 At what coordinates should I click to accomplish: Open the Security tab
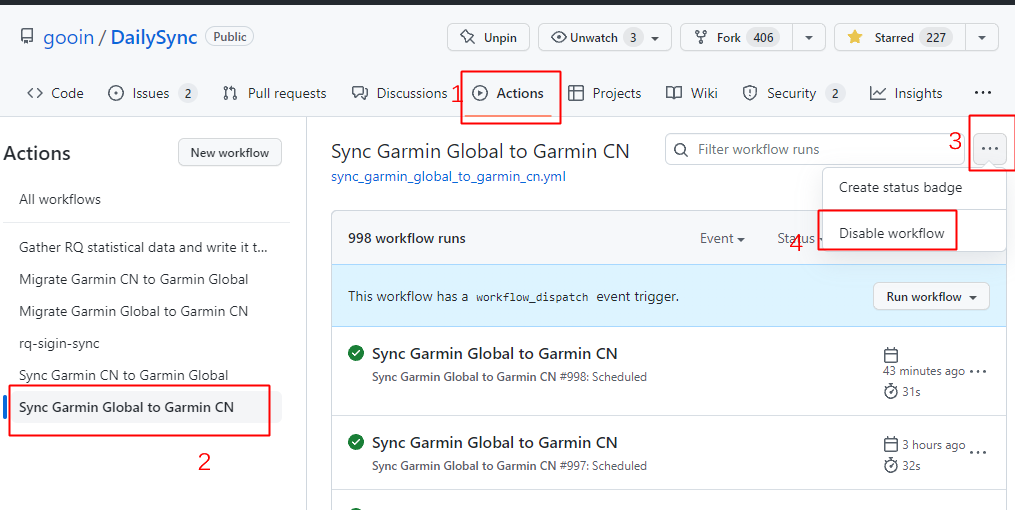pos(793,93)
